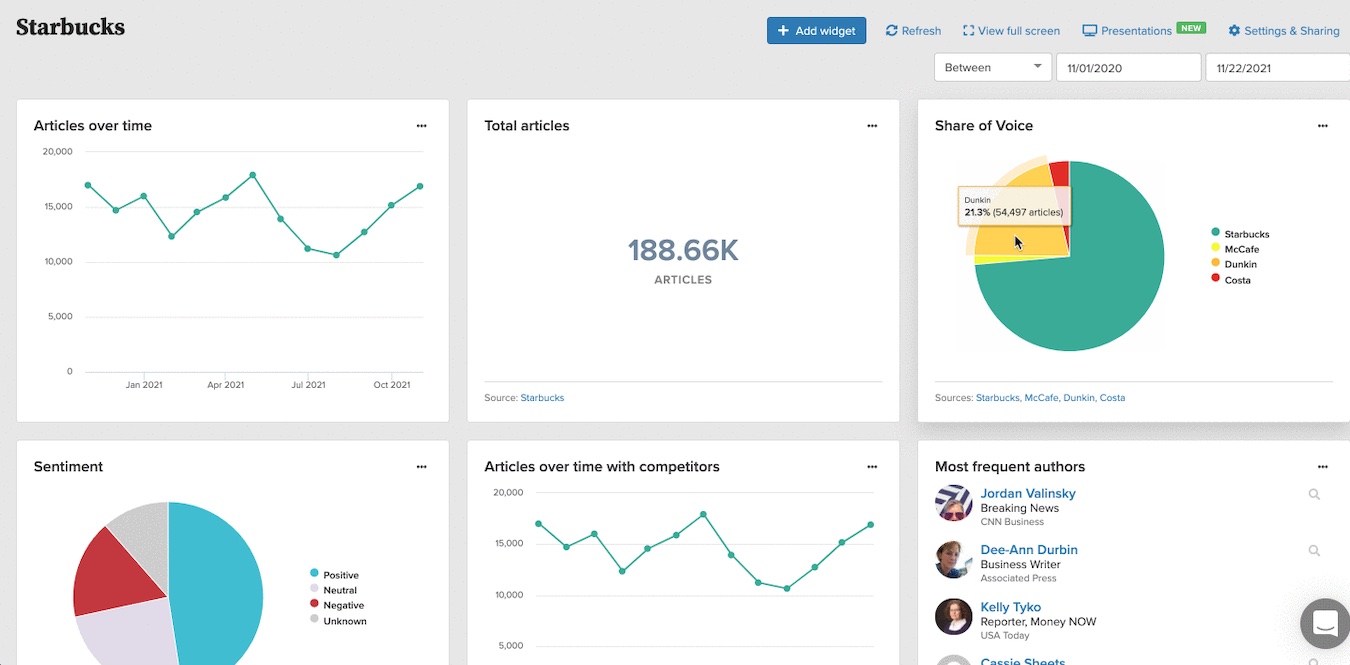Open Settings & Sharing menu

pyautogui.click(x=1284, y=31)
